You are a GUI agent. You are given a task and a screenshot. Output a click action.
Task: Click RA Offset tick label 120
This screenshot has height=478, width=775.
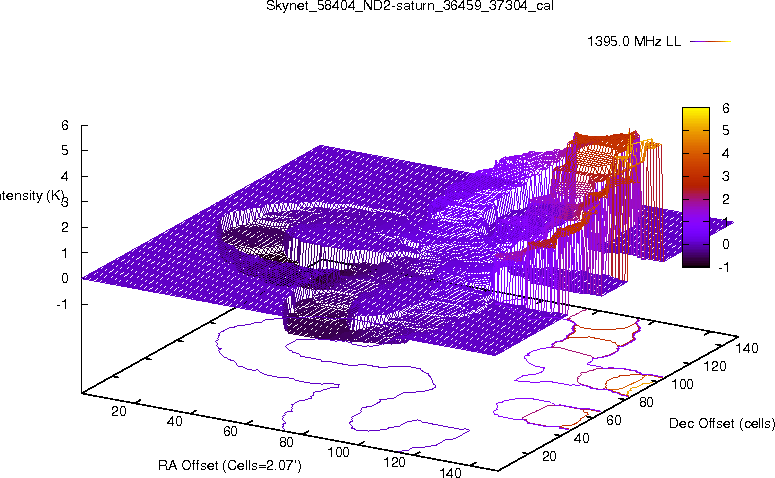pyautogui.click(x=394, y=462)
